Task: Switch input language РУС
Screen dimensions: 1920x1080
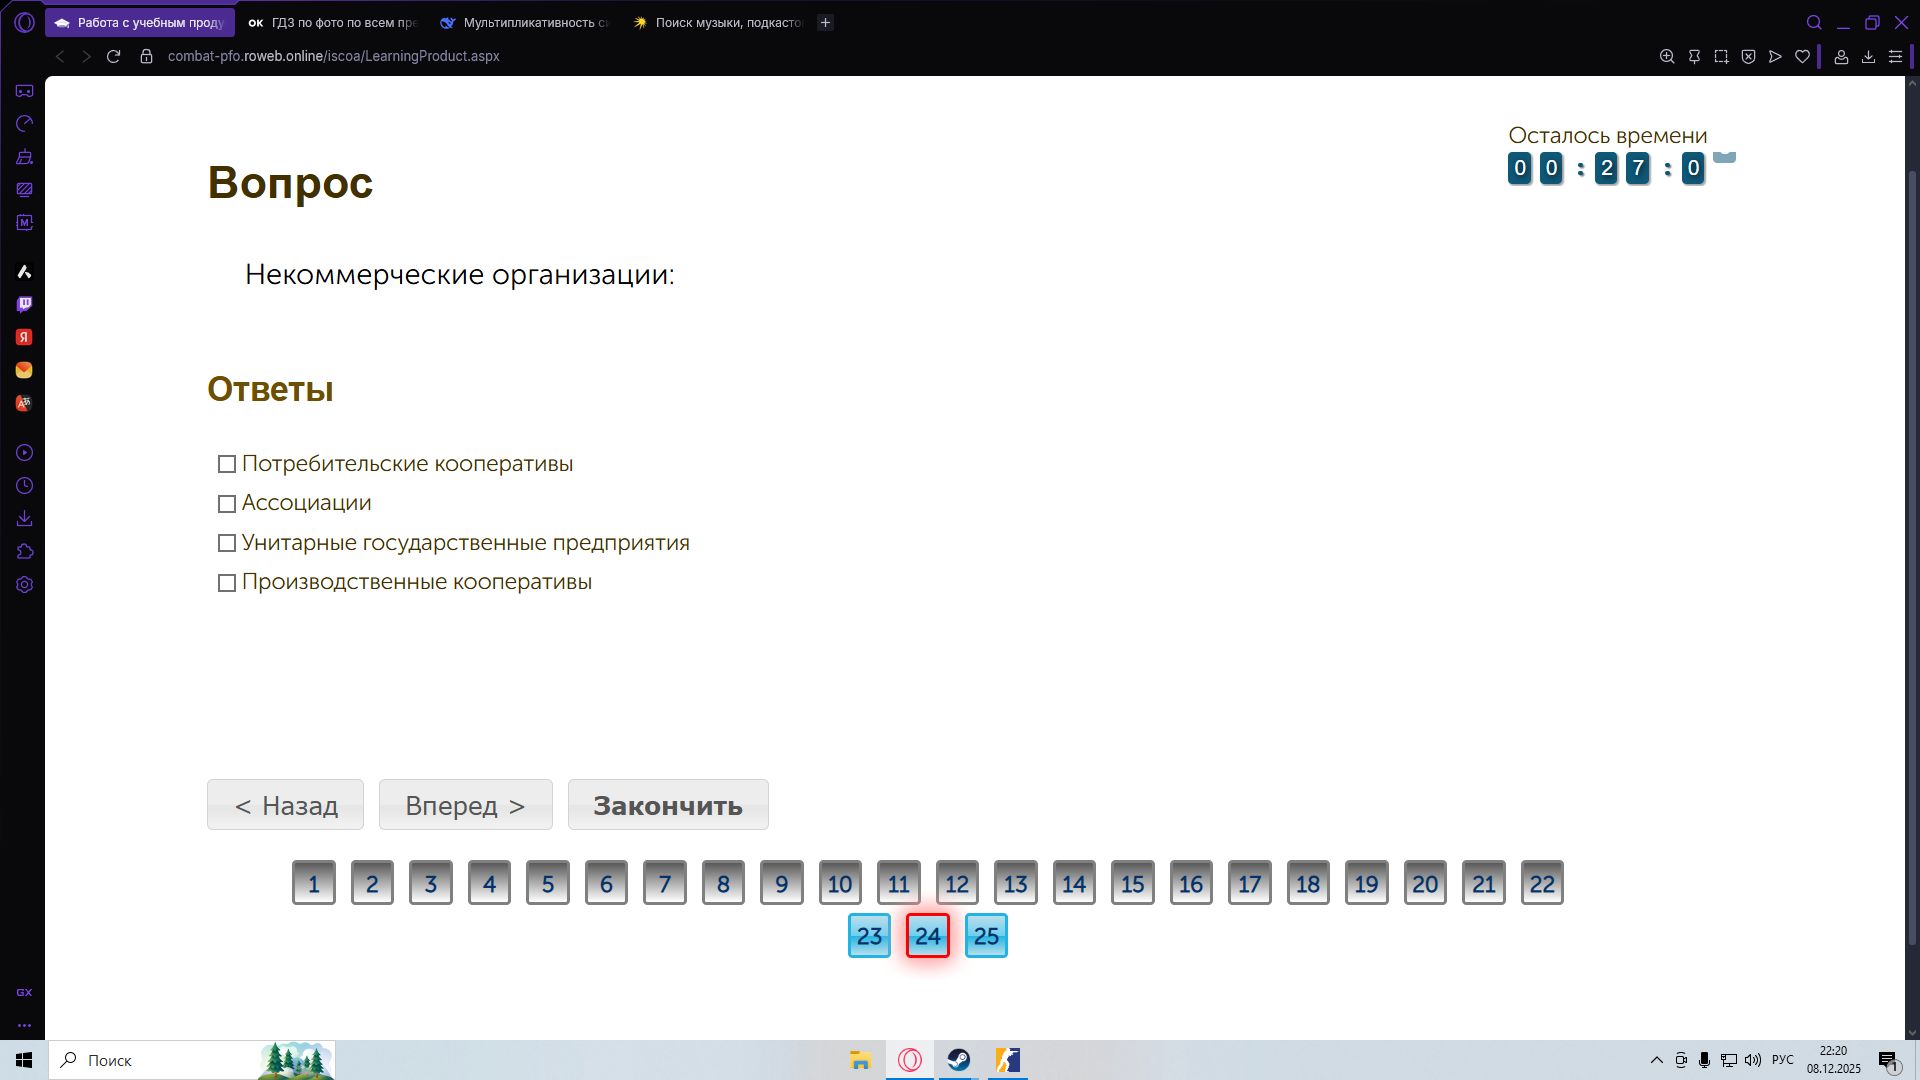Action: [1783, 1060]
